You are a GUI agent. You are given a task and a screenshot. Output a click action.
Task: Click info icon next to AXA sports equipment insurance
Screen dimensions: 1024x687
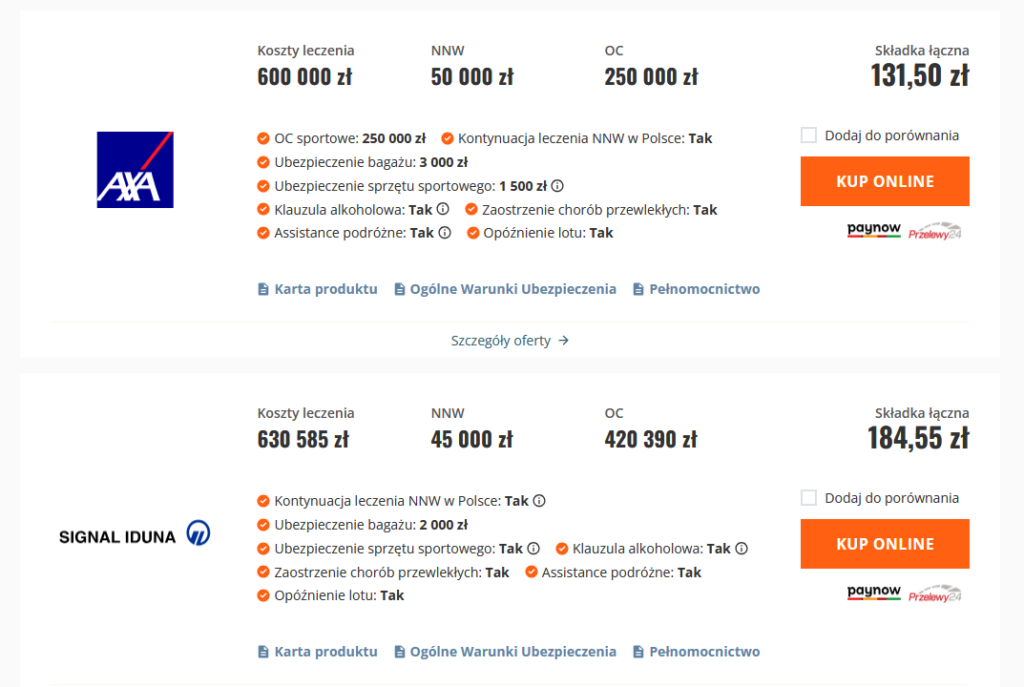click(557, 186)
